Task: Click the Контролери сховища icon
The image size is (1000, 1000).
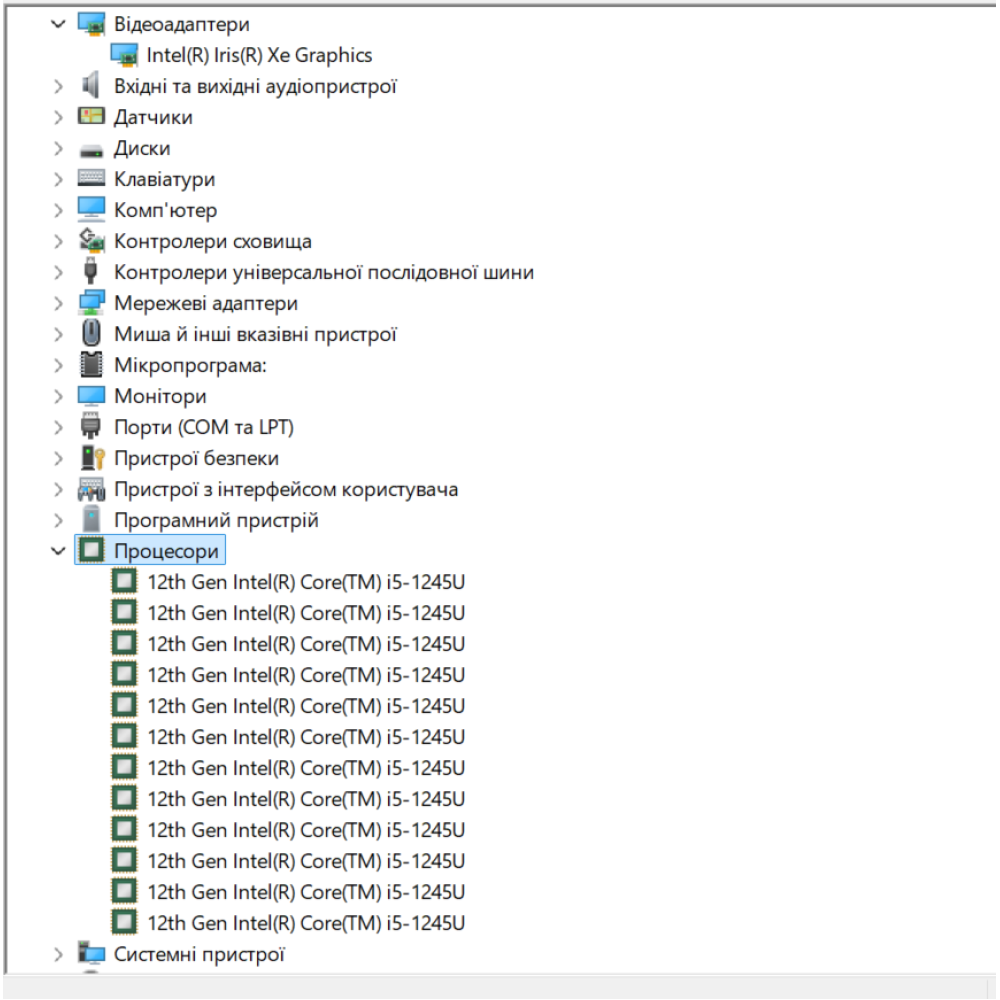Action: [x=91, y=240]
